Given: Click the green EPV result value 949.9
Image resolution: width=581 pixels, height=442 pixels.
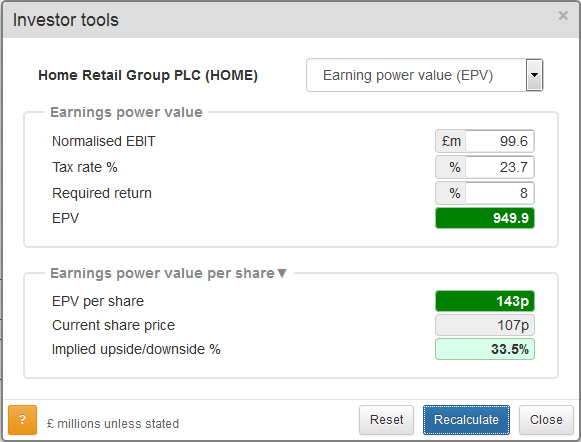Looking at the screenshot, I should click(485, 218).
